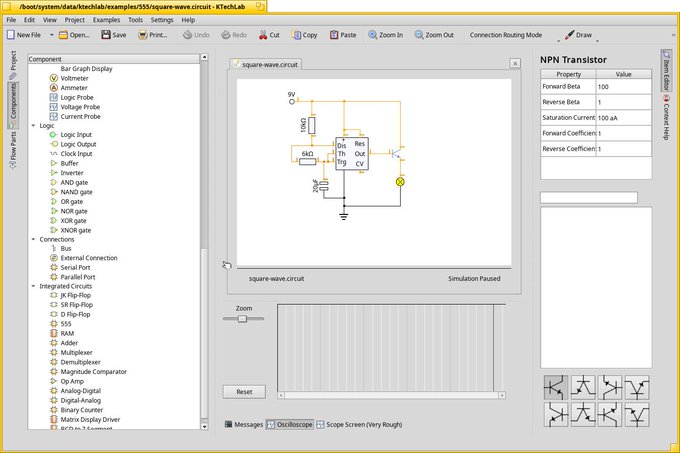Toggle the Messages bottom panel
680x453 pixels.
[x=244, y=424]
